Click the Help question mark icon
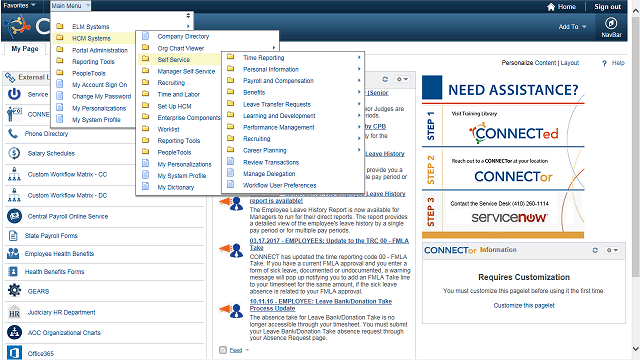 [x=604, y=63]
